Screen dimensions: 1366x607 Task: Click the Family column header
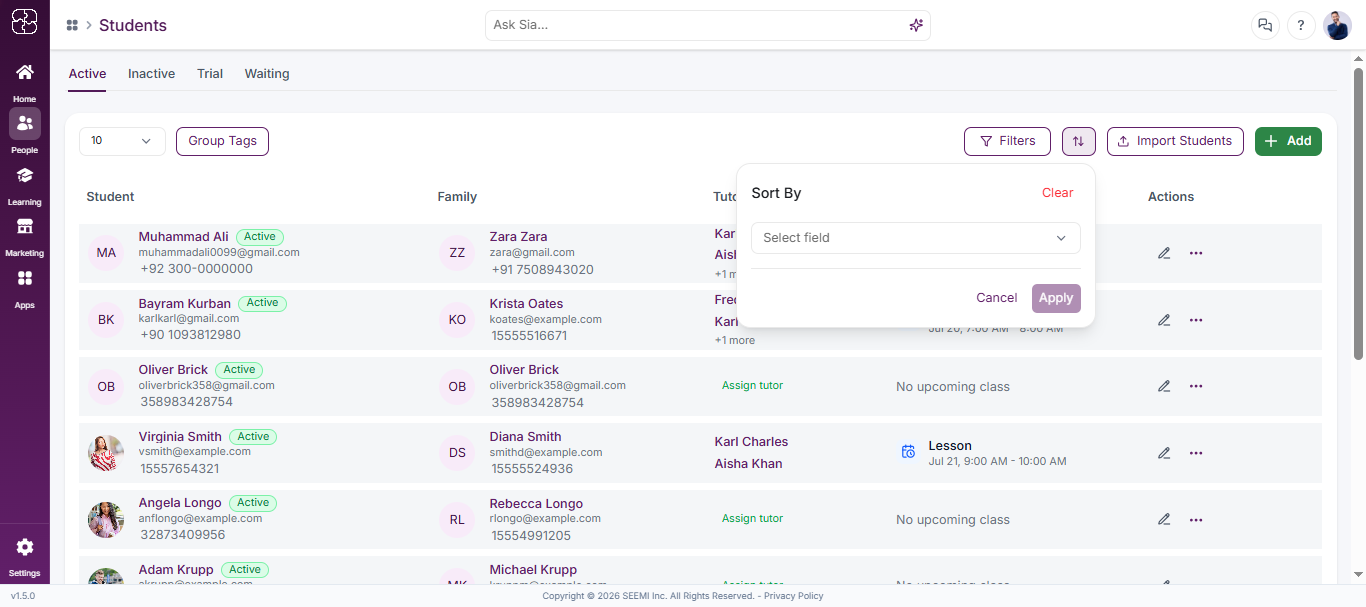(x=457, y=197)
